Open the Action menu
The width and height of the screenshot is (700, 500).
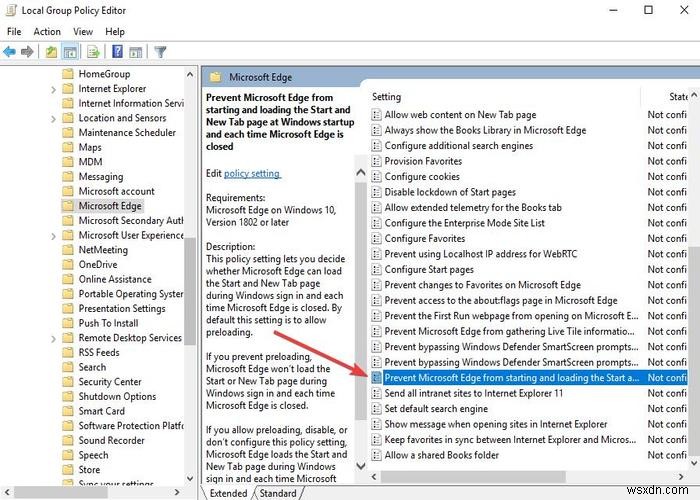(47, 32)
